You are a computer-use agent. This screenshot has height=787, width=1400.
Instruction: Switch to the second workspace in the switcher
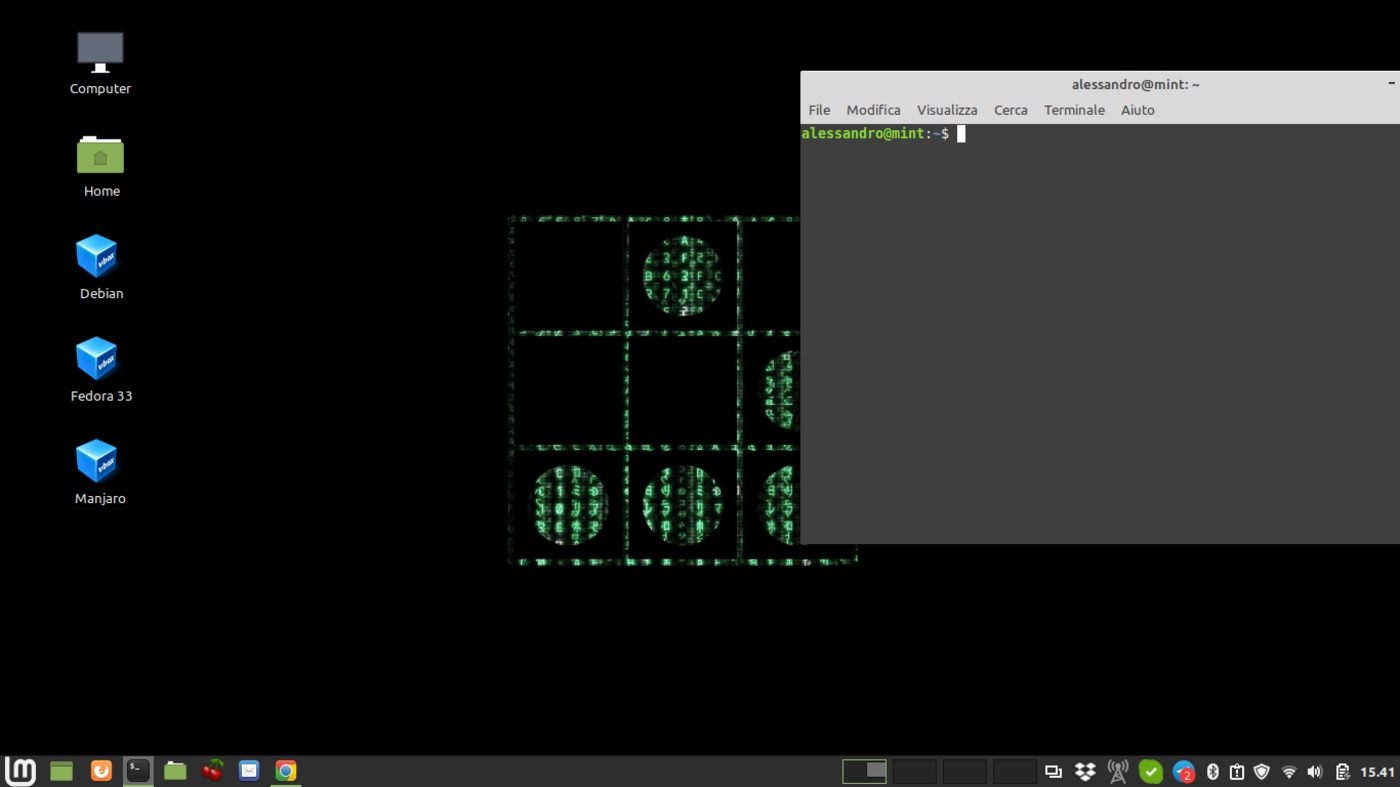pos(914,771)
